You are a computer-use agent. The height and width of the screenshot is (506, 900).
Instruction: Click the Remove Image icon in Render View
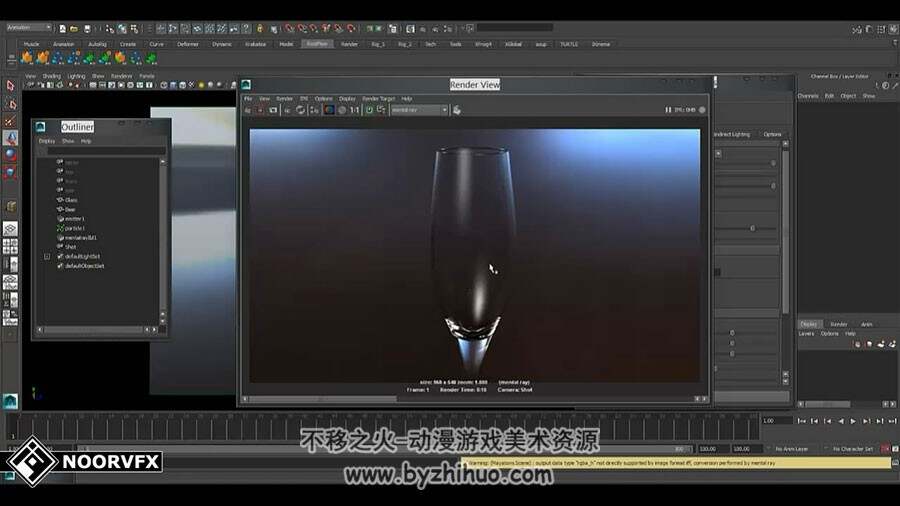pyautogui.click(x=381, y=110)
